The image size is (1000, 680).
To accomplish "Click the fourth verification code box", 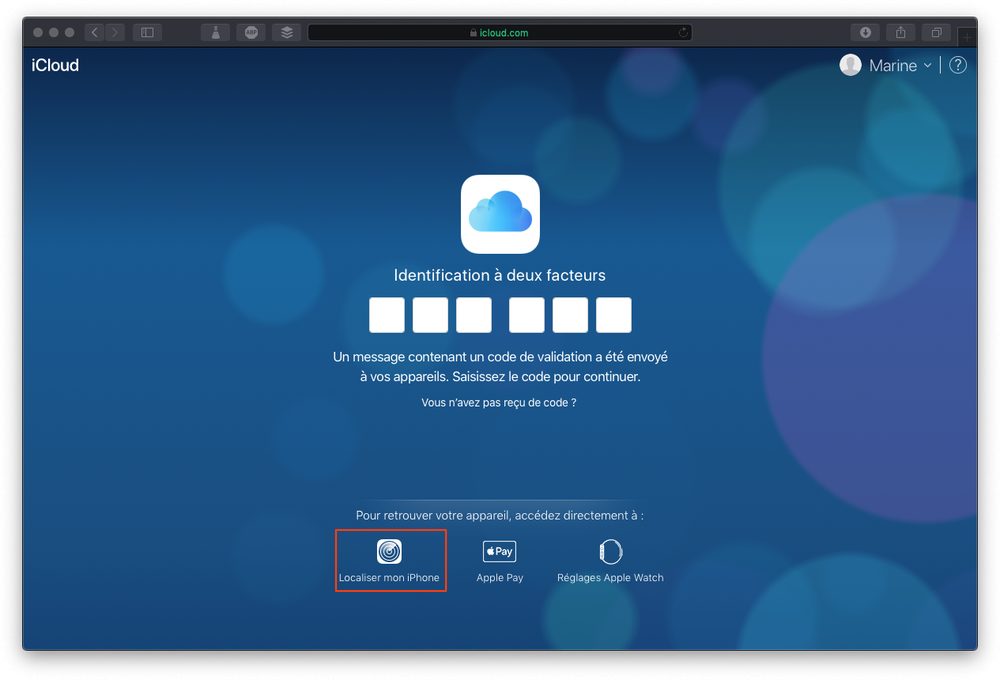I will [526, 314].
